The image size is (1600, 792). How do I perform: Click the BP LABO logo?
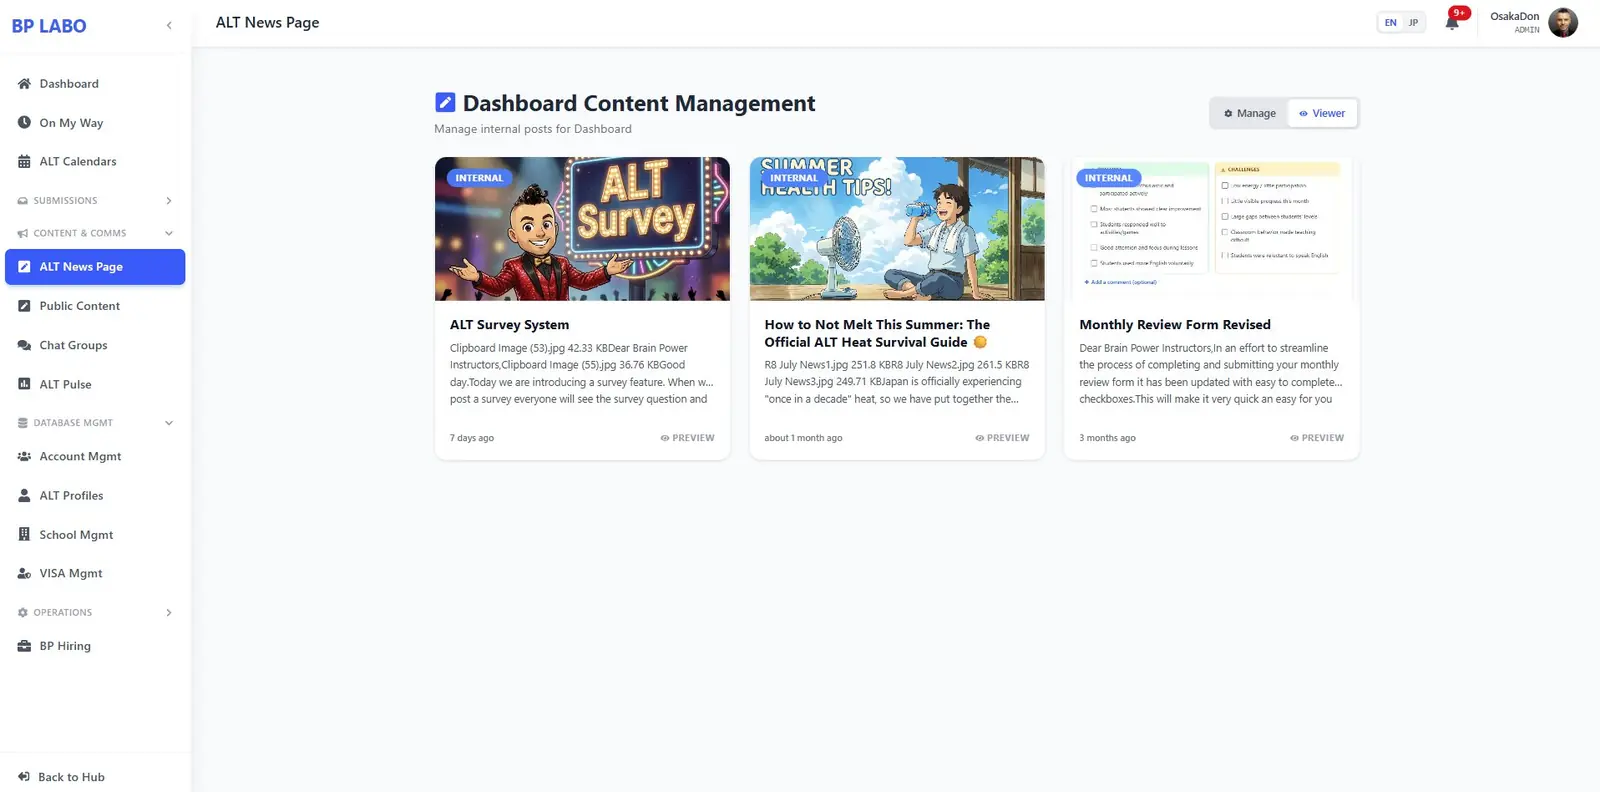(49, 26)
